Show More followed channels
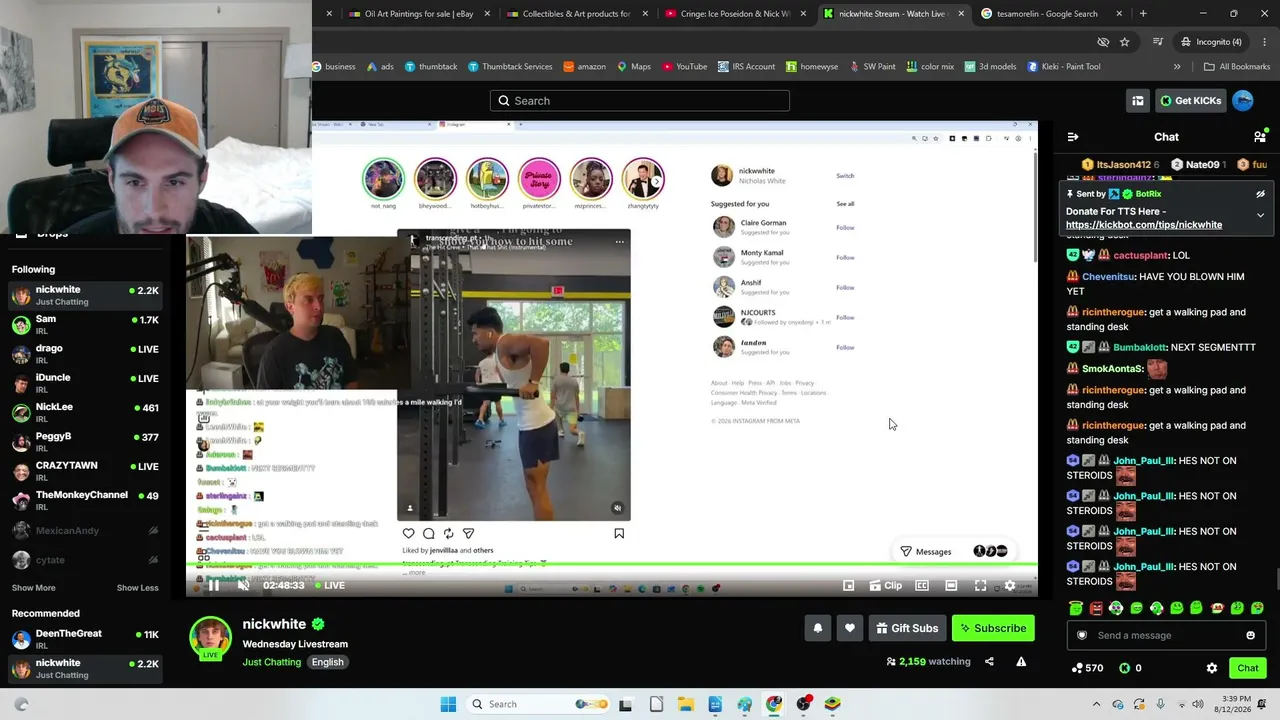 tap(34, 588)
